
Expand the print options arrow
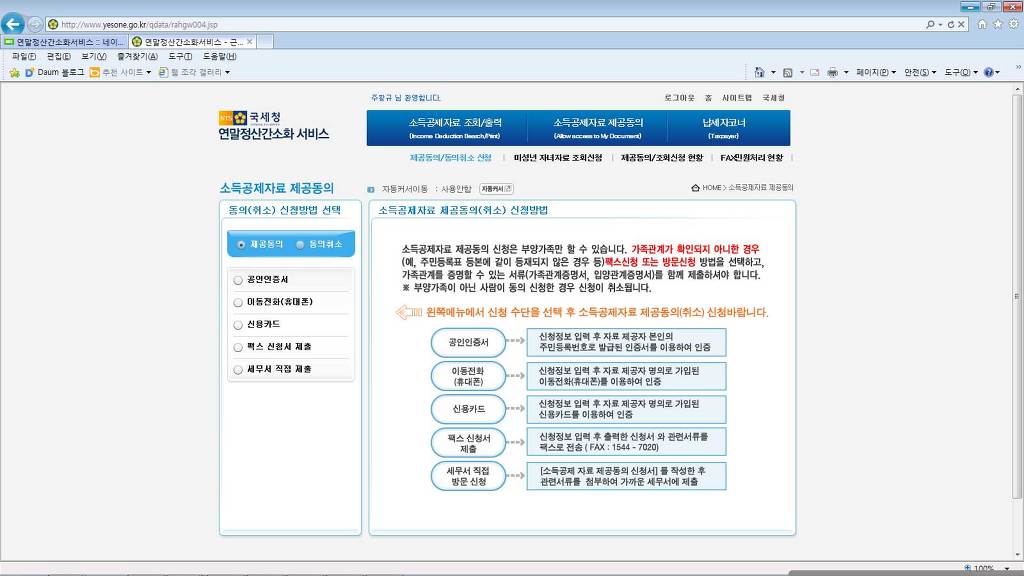coord(846,72)
